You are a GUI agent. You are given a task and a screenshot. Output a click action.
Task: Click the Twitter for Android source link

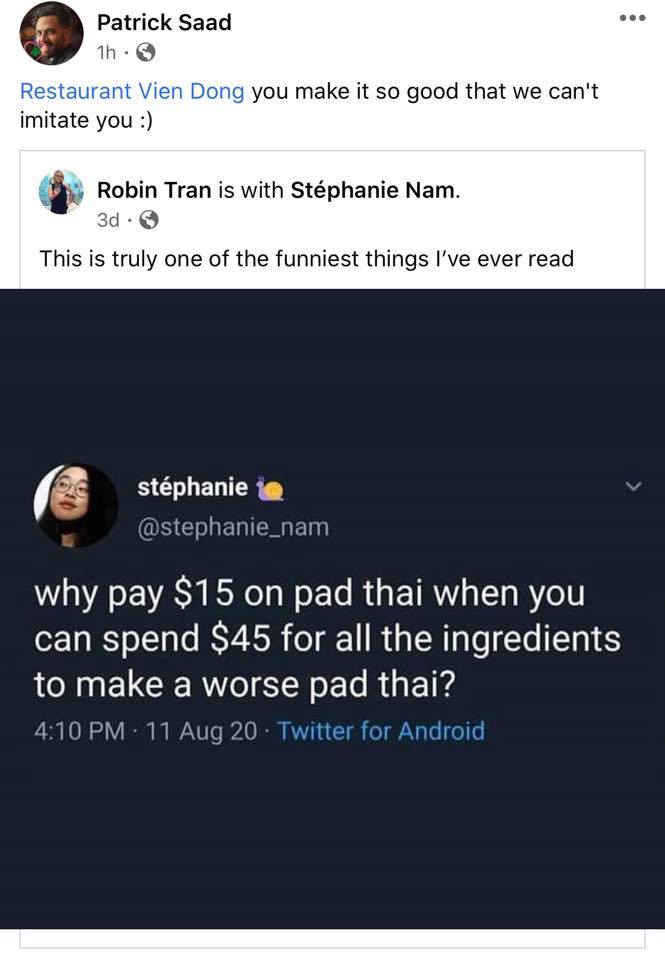(381, 730)
